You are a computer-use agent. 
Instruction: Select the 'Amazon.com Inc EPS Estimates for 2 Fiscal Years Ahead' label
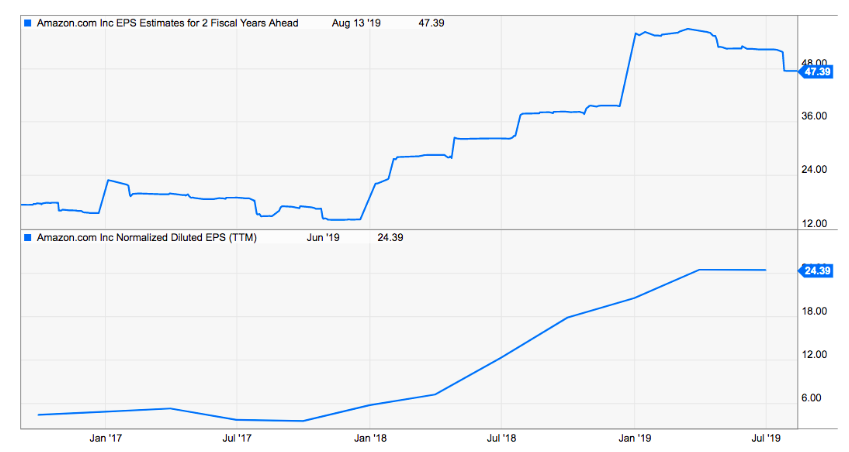pos(167,23)
